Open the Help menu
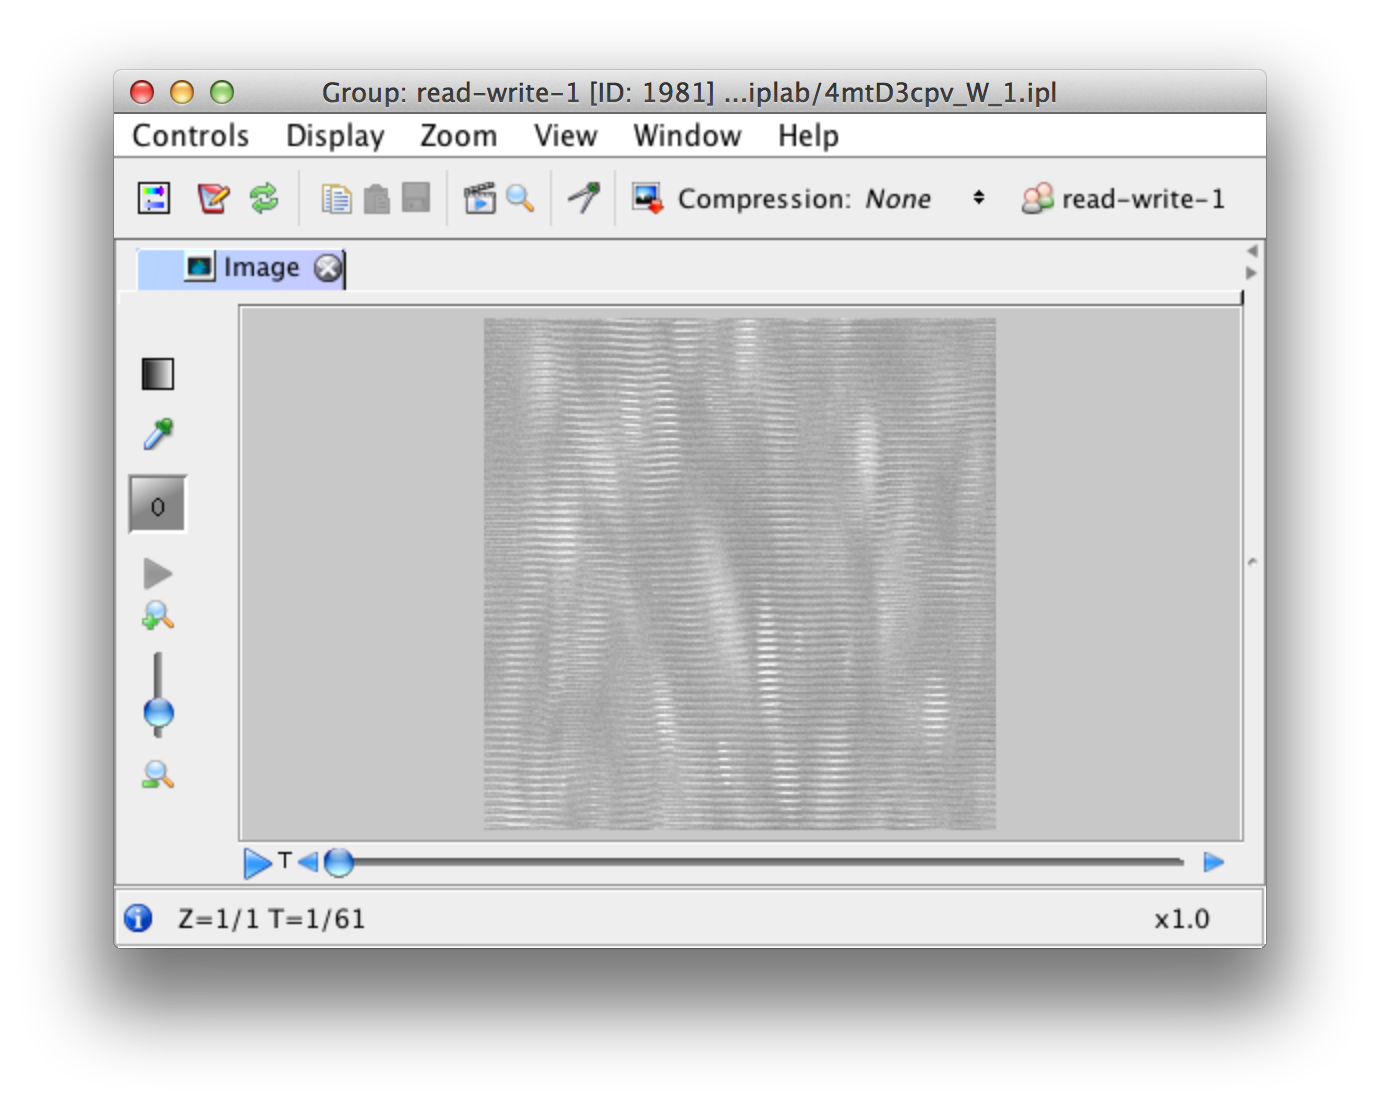Screen dimensions: 1380x1106 808,135
